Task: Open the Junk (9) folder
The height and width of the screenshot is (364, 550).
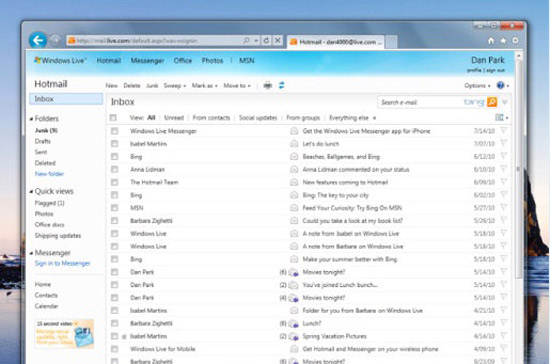Action: [46, 130]
